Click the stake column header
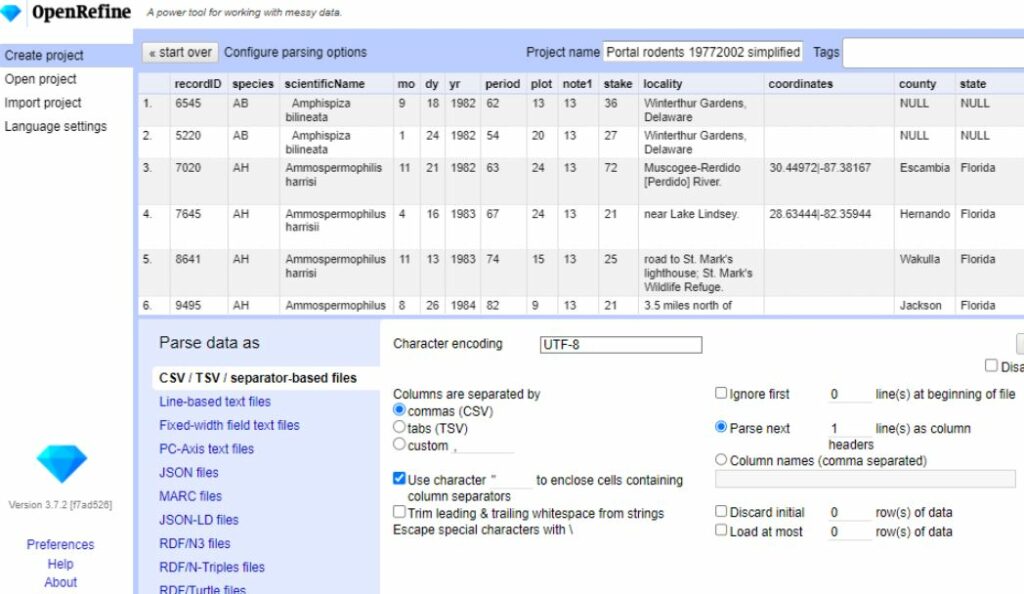The width and height of the screenshot is (1024, 594). click(x=618, y=84)
